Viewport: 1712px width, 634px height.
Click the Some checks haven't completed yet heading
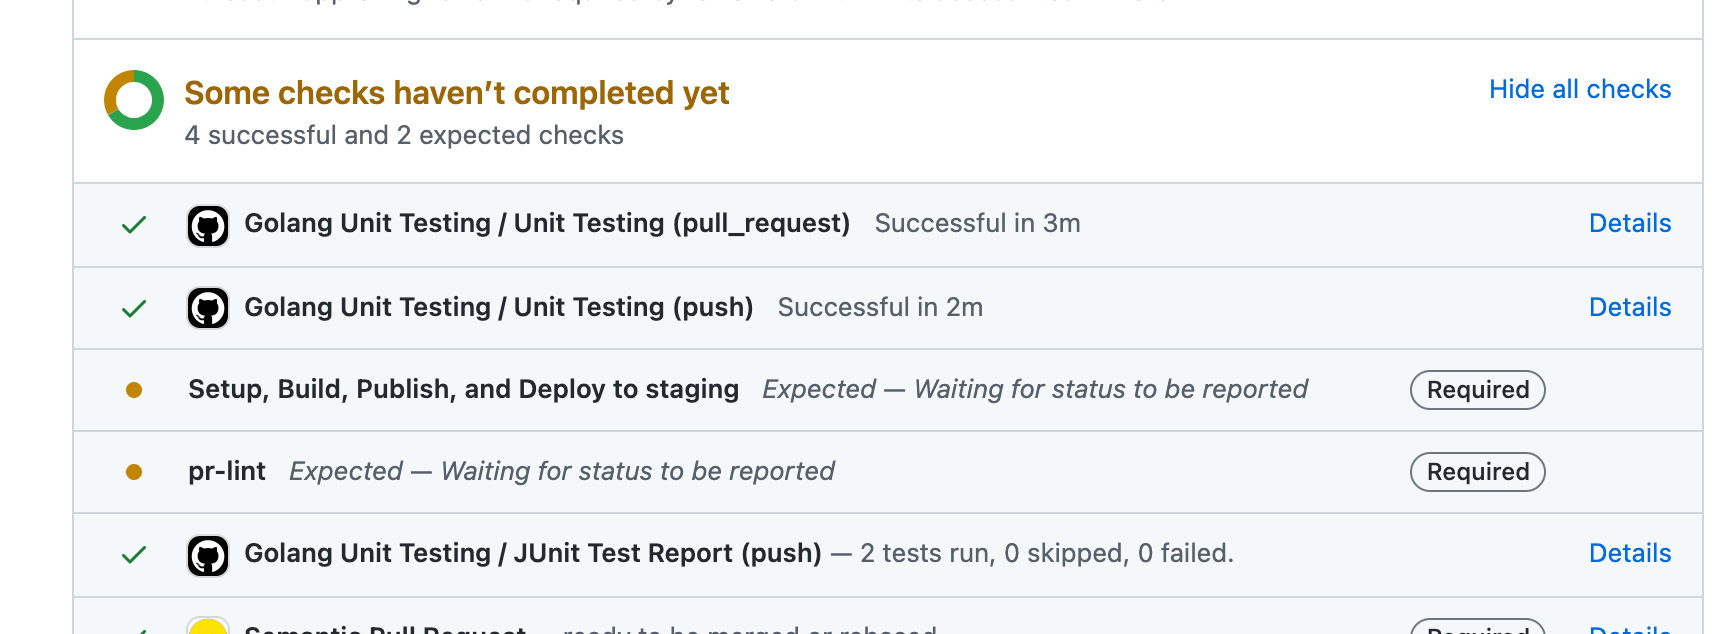click(x=456, y=92)
